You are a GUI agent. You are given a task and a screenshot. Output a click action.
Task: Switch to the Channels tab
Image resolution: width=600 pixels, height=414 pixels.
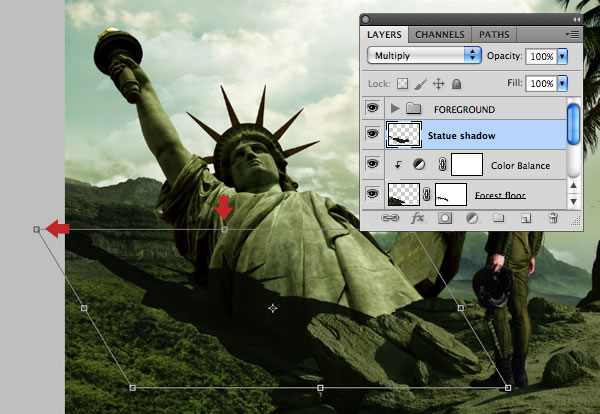click(x=440, y=34)
